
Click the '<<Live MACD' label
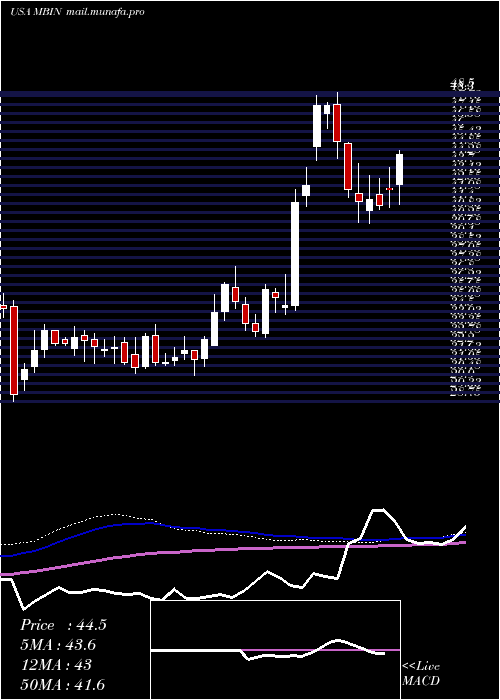click(421, 674)
